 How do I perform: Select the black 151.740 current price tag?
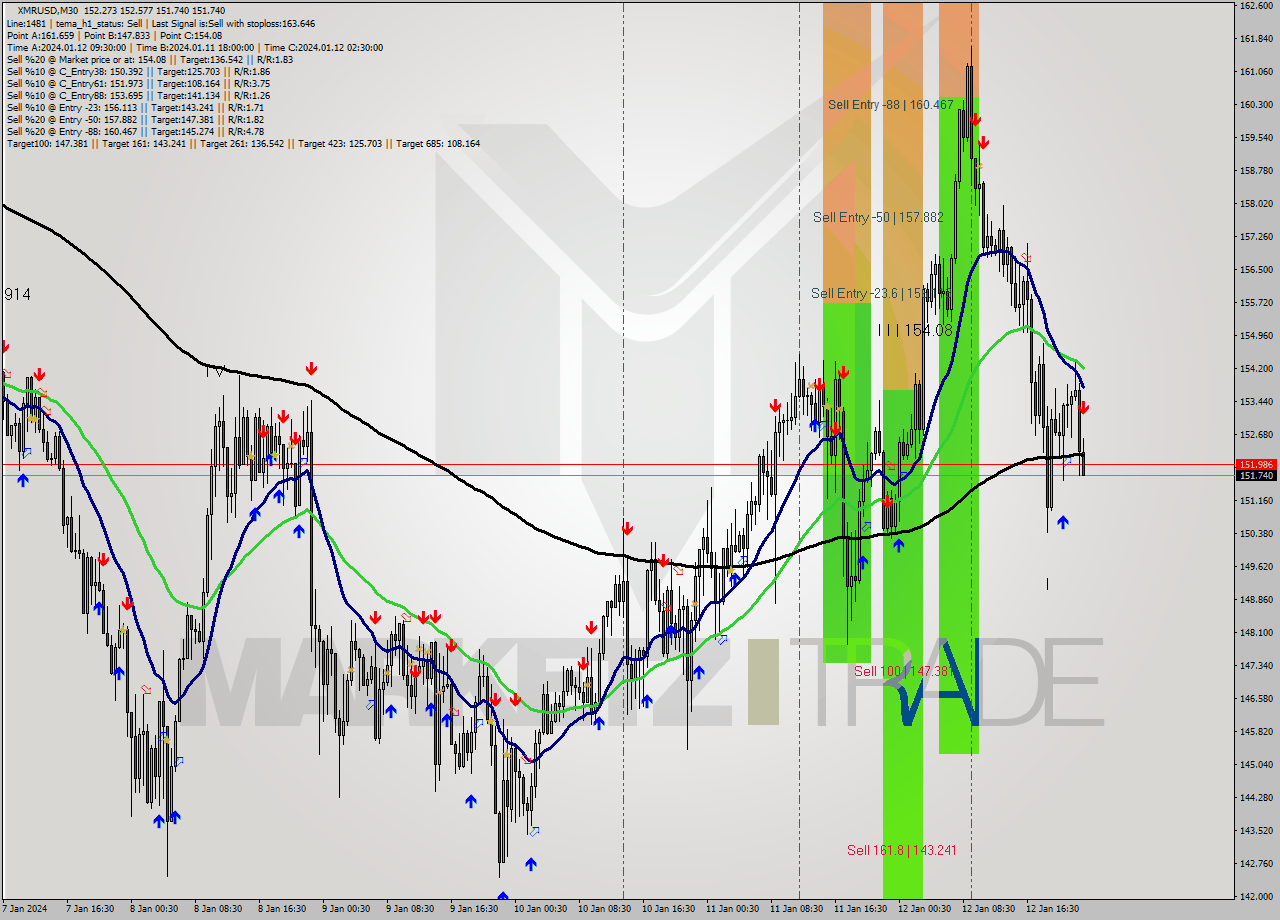(1256, 476)
